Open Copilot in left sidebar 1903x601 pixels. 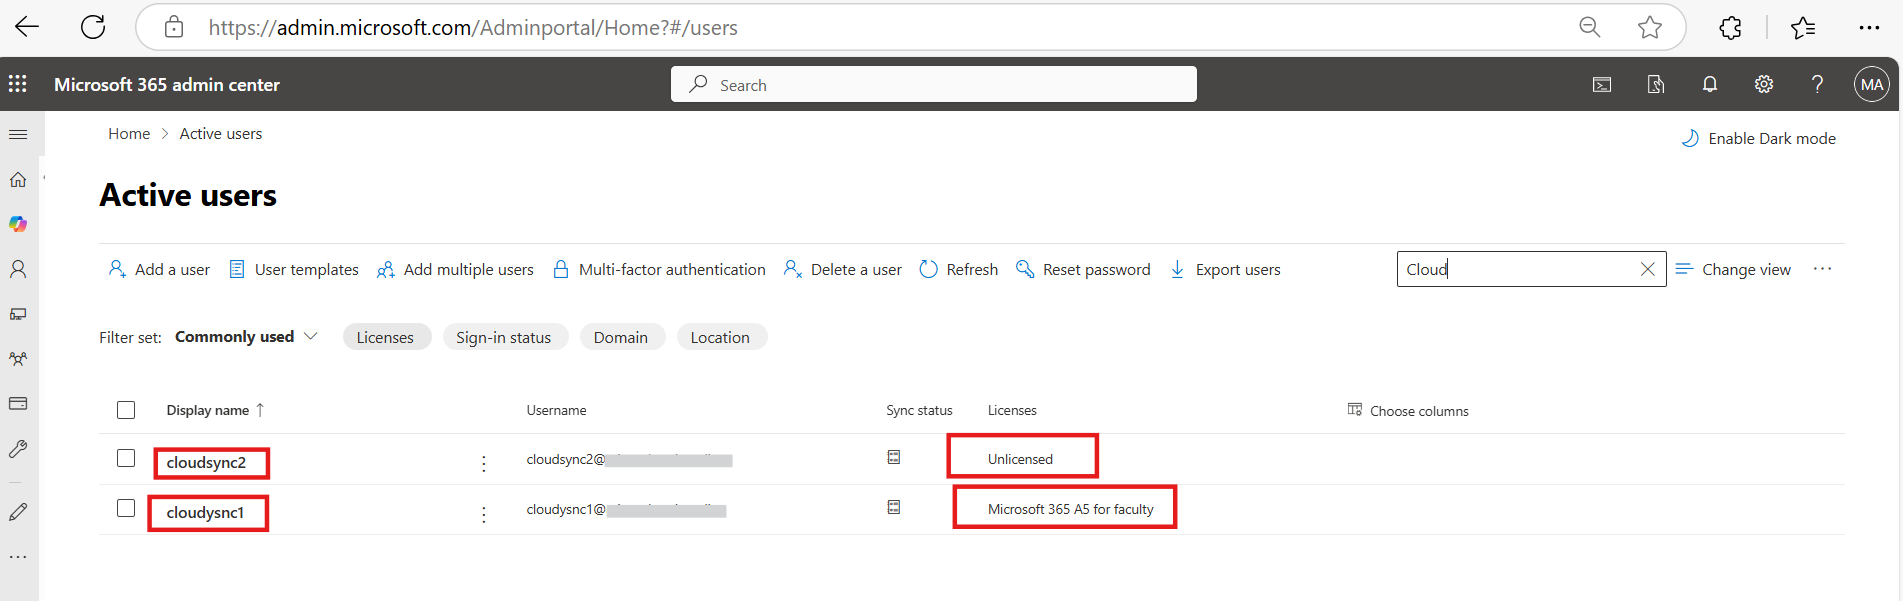[x=18, y=224]
